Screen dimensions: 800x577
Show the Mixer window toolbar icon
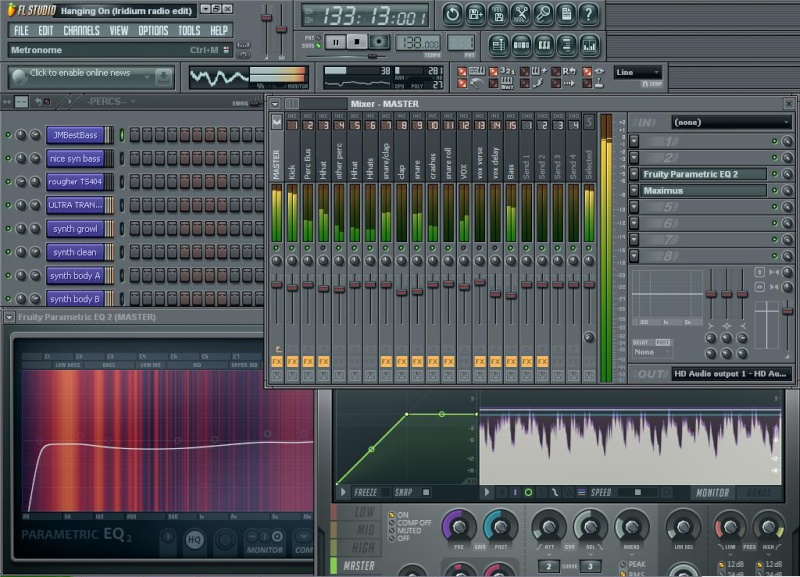(589, 45)
